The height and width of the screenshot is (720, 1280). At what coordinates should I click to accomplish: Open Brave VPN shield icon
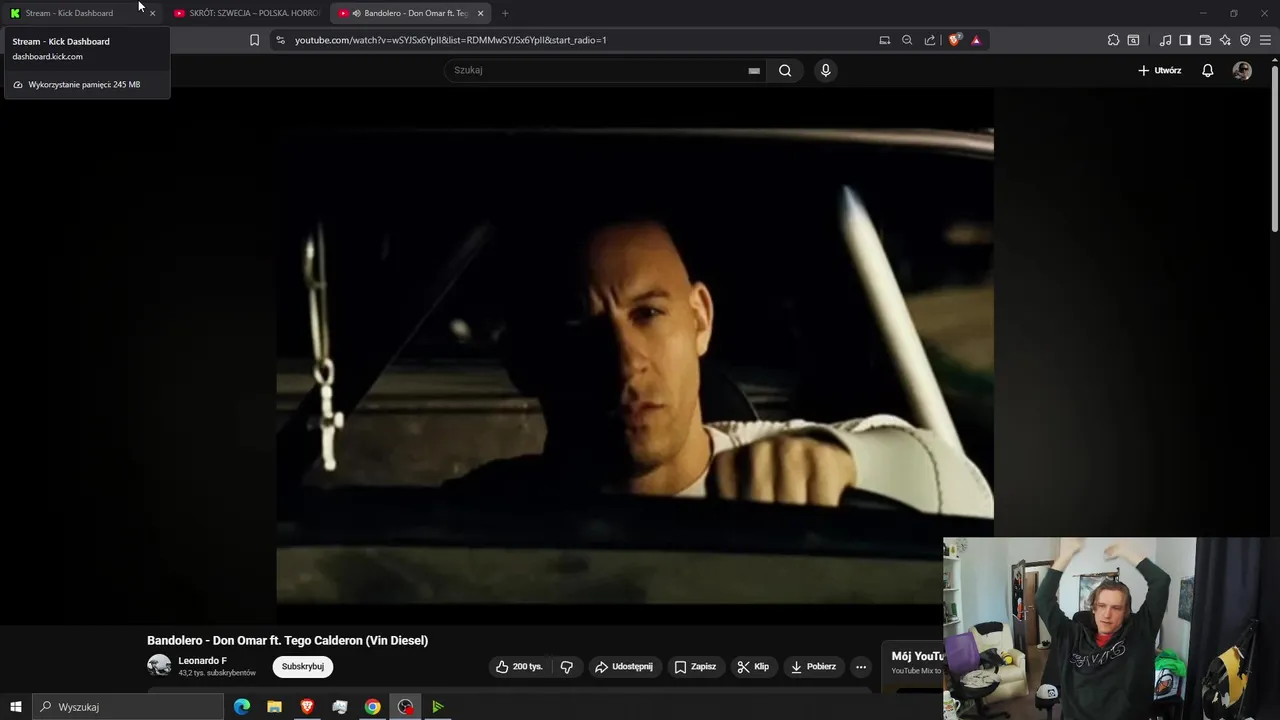1245,40
